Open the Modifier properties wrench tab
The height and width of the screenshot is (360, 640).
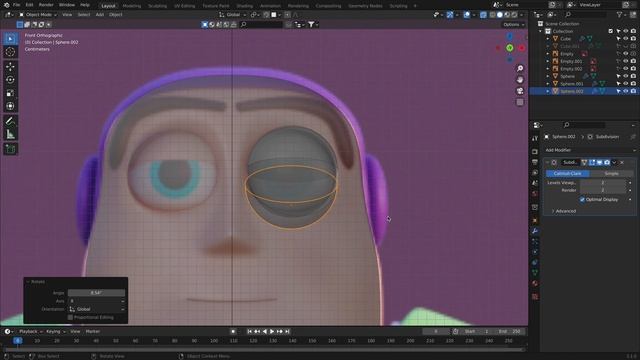point(535,231)
